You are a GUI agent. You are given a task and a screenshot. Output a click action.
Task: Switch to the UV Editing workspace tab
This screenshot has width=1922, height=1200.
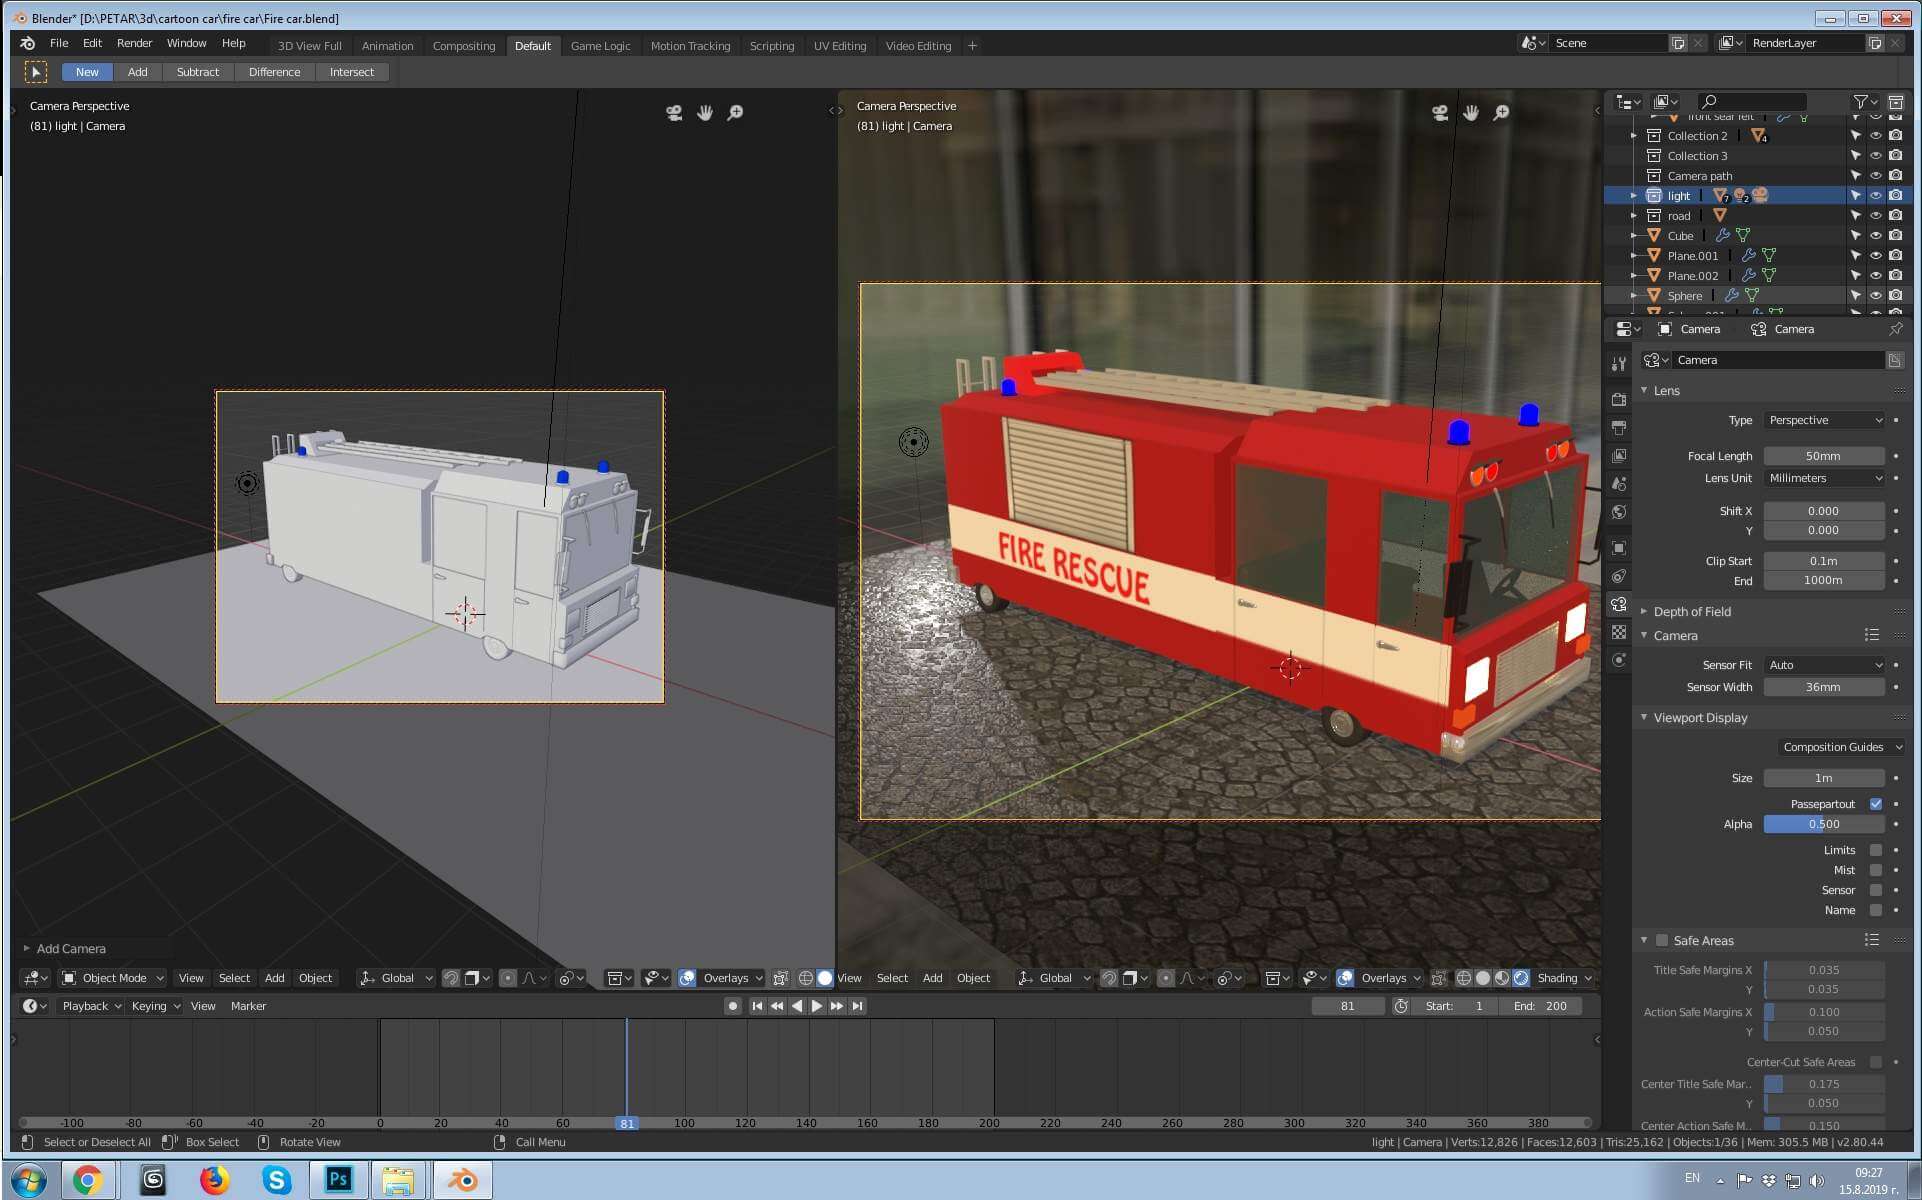pos(839,46)
